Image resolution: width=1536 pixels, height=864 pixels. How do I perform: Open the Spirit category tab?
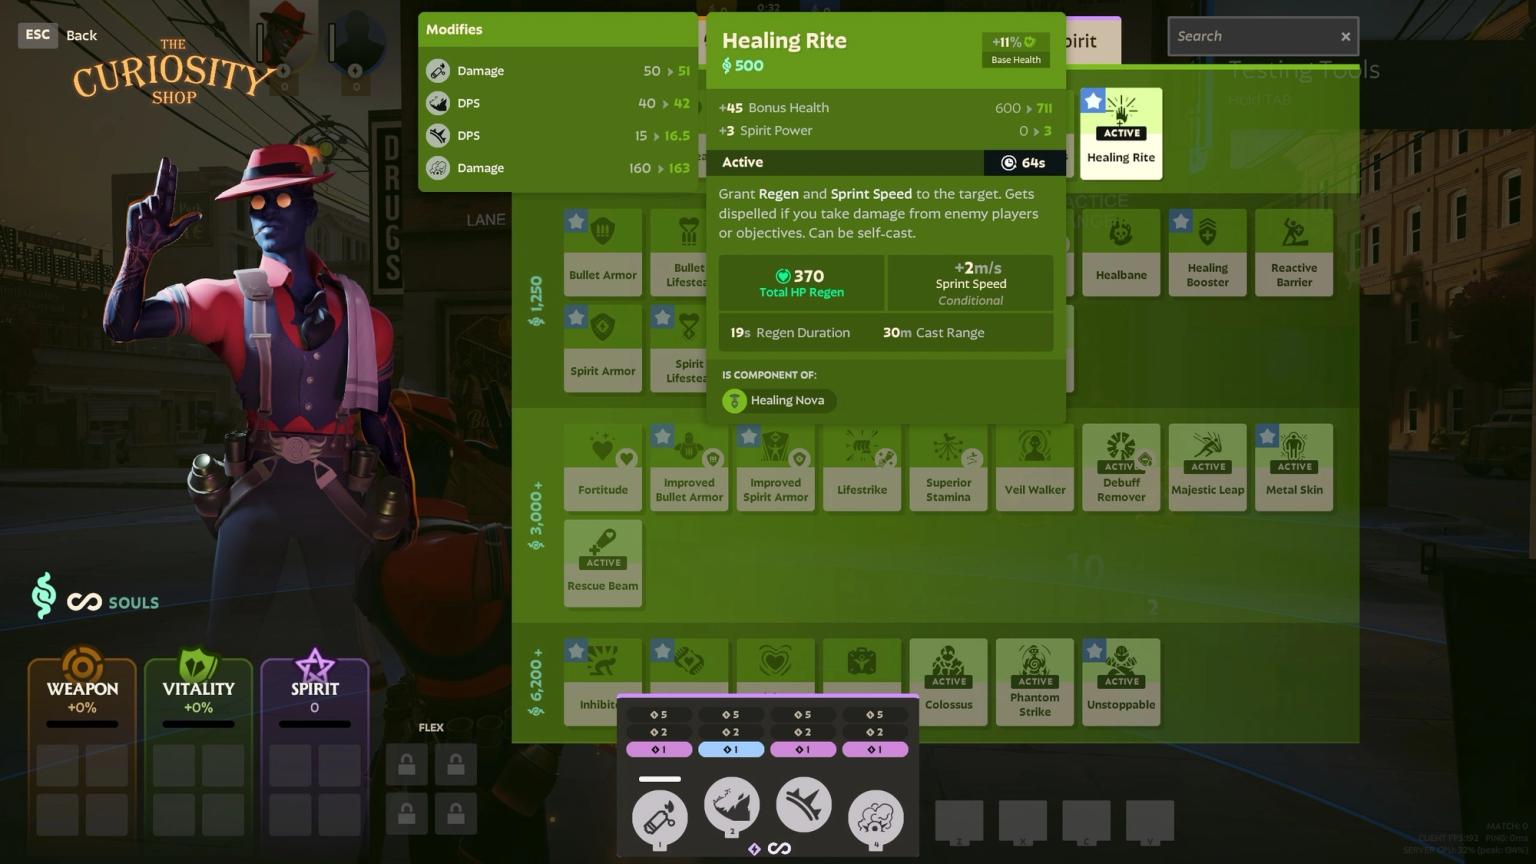coord(314,688)
